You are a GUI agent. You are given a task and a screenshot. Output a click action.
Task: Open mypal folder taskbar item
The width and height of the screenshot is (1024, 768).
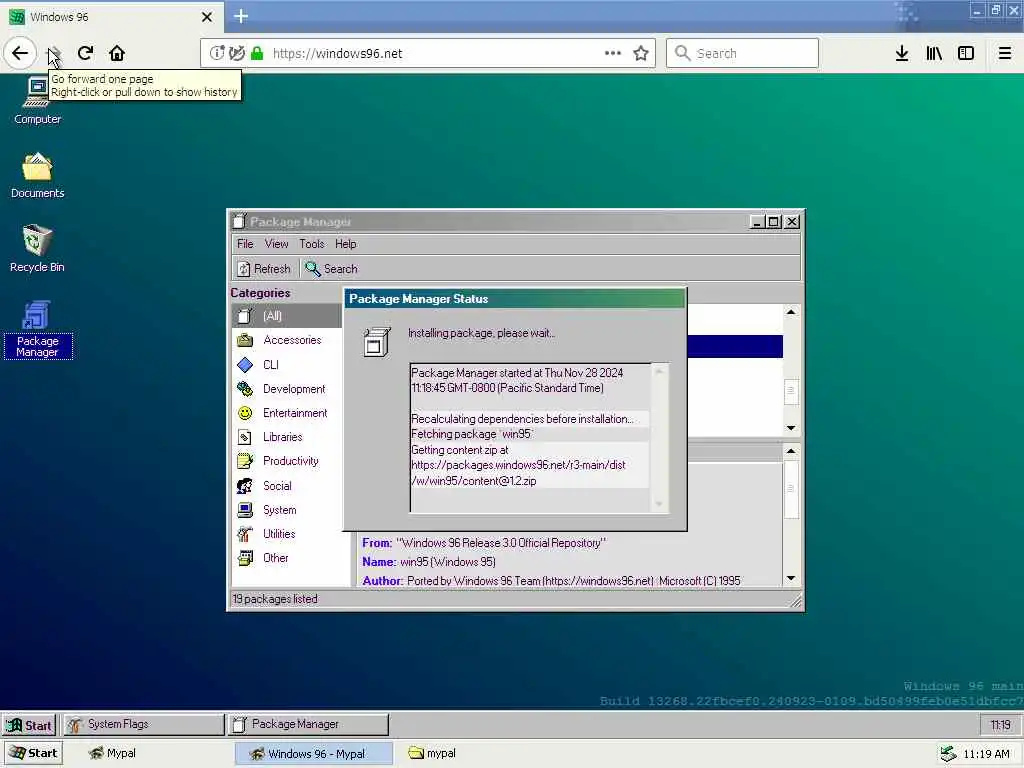[432, 753]
